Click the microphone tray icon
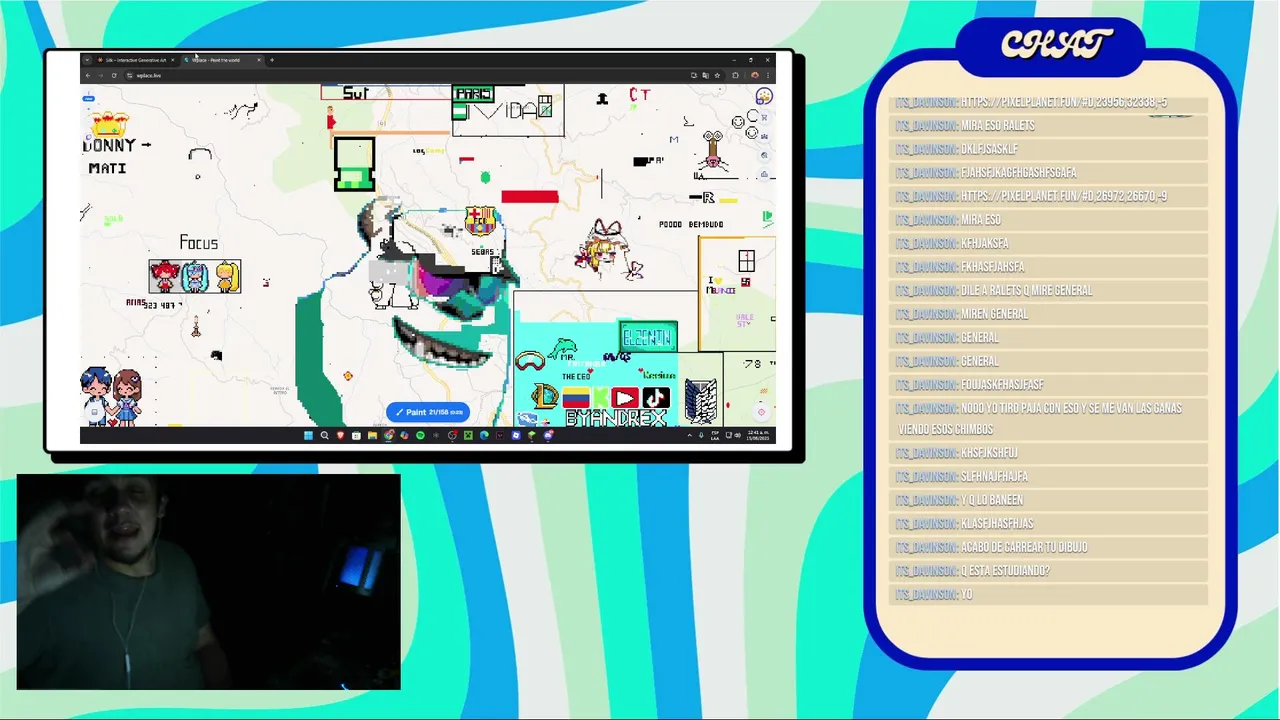The width and height of the screenshot is (1280, 720). click(x=701, y=435)
